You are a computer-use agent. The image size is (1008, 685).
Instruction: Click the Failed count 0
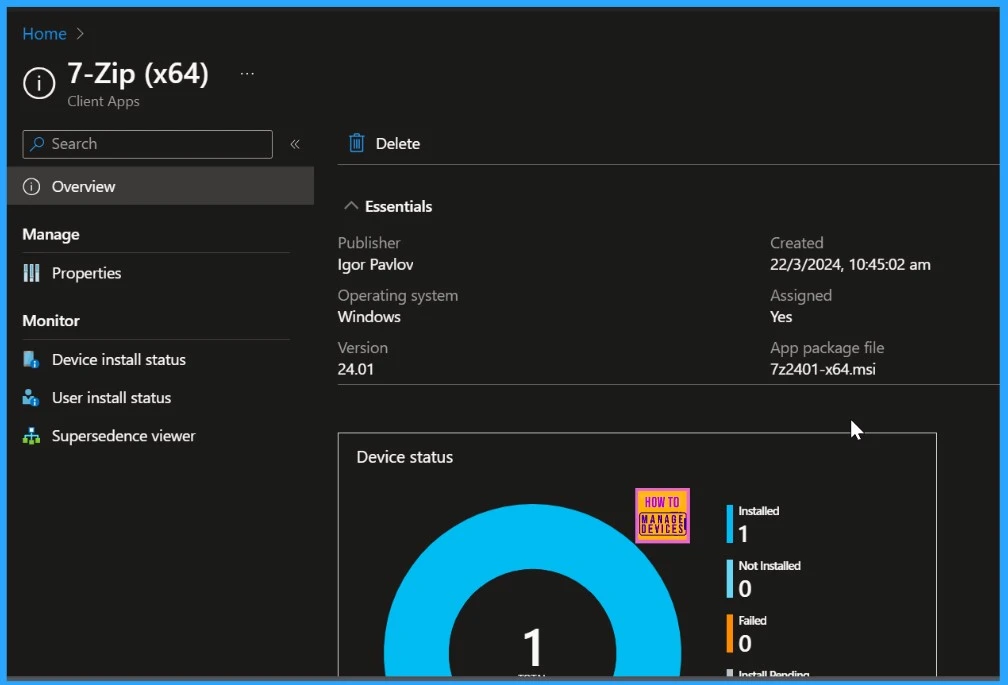pyautogui.click(x=745, y=643)
